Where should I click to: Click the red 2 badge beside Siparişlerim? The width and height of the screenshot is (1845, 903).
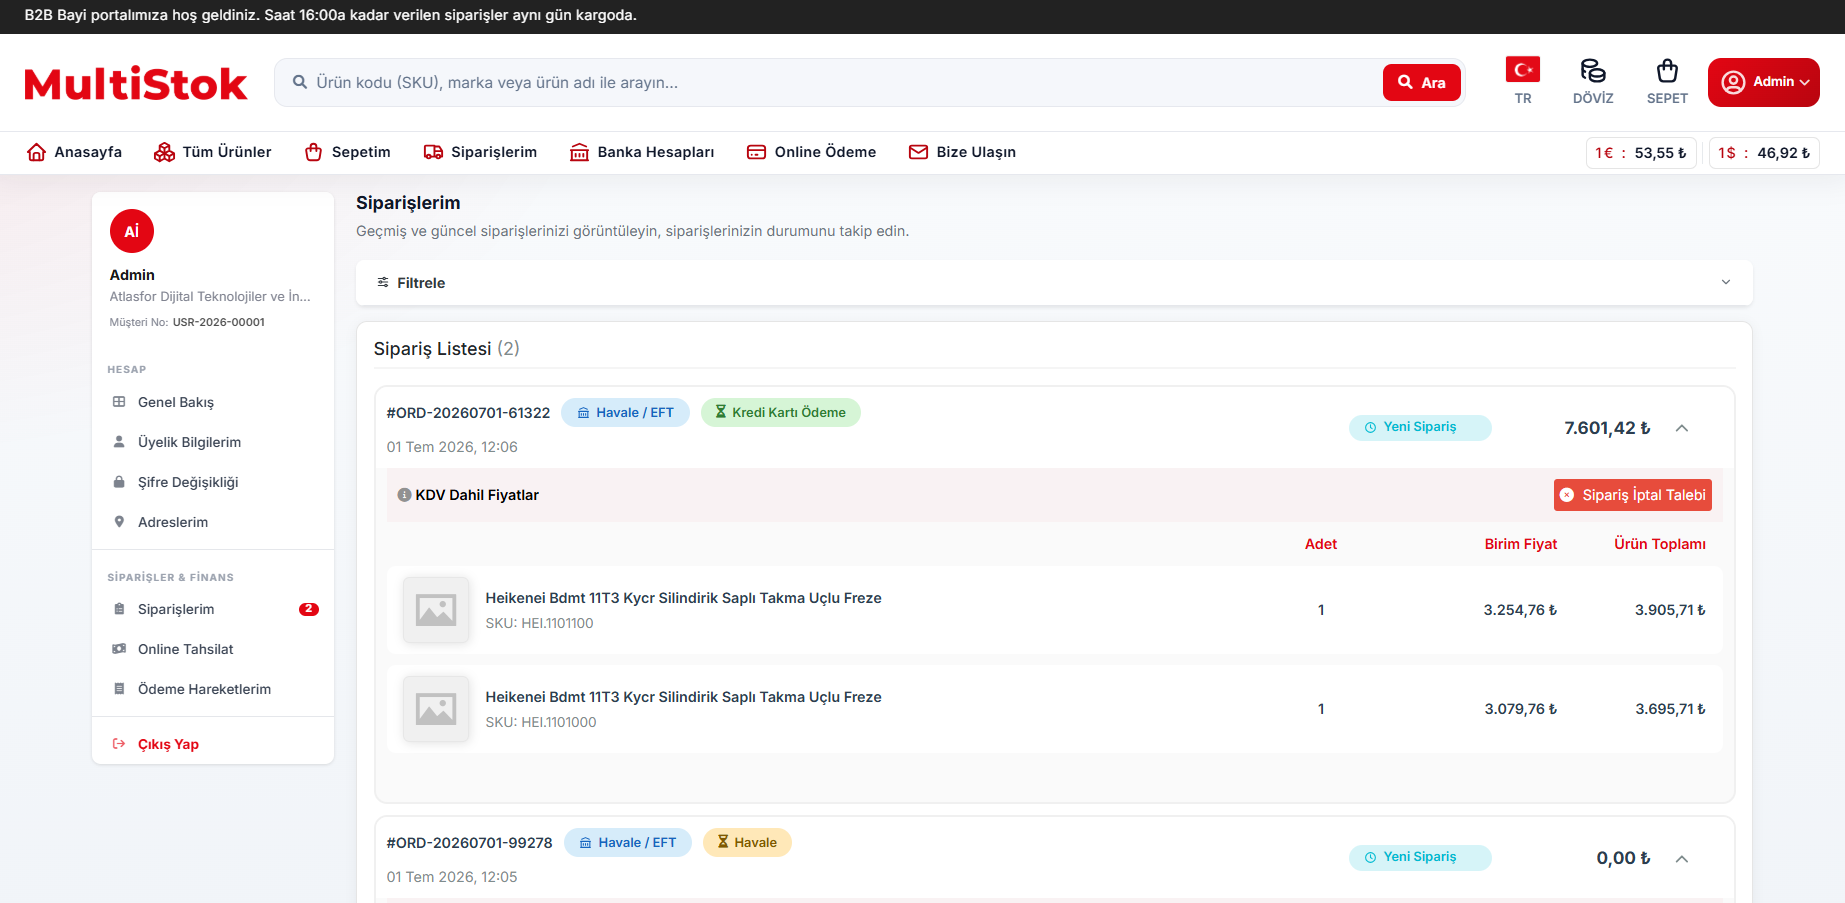[309, 609]
